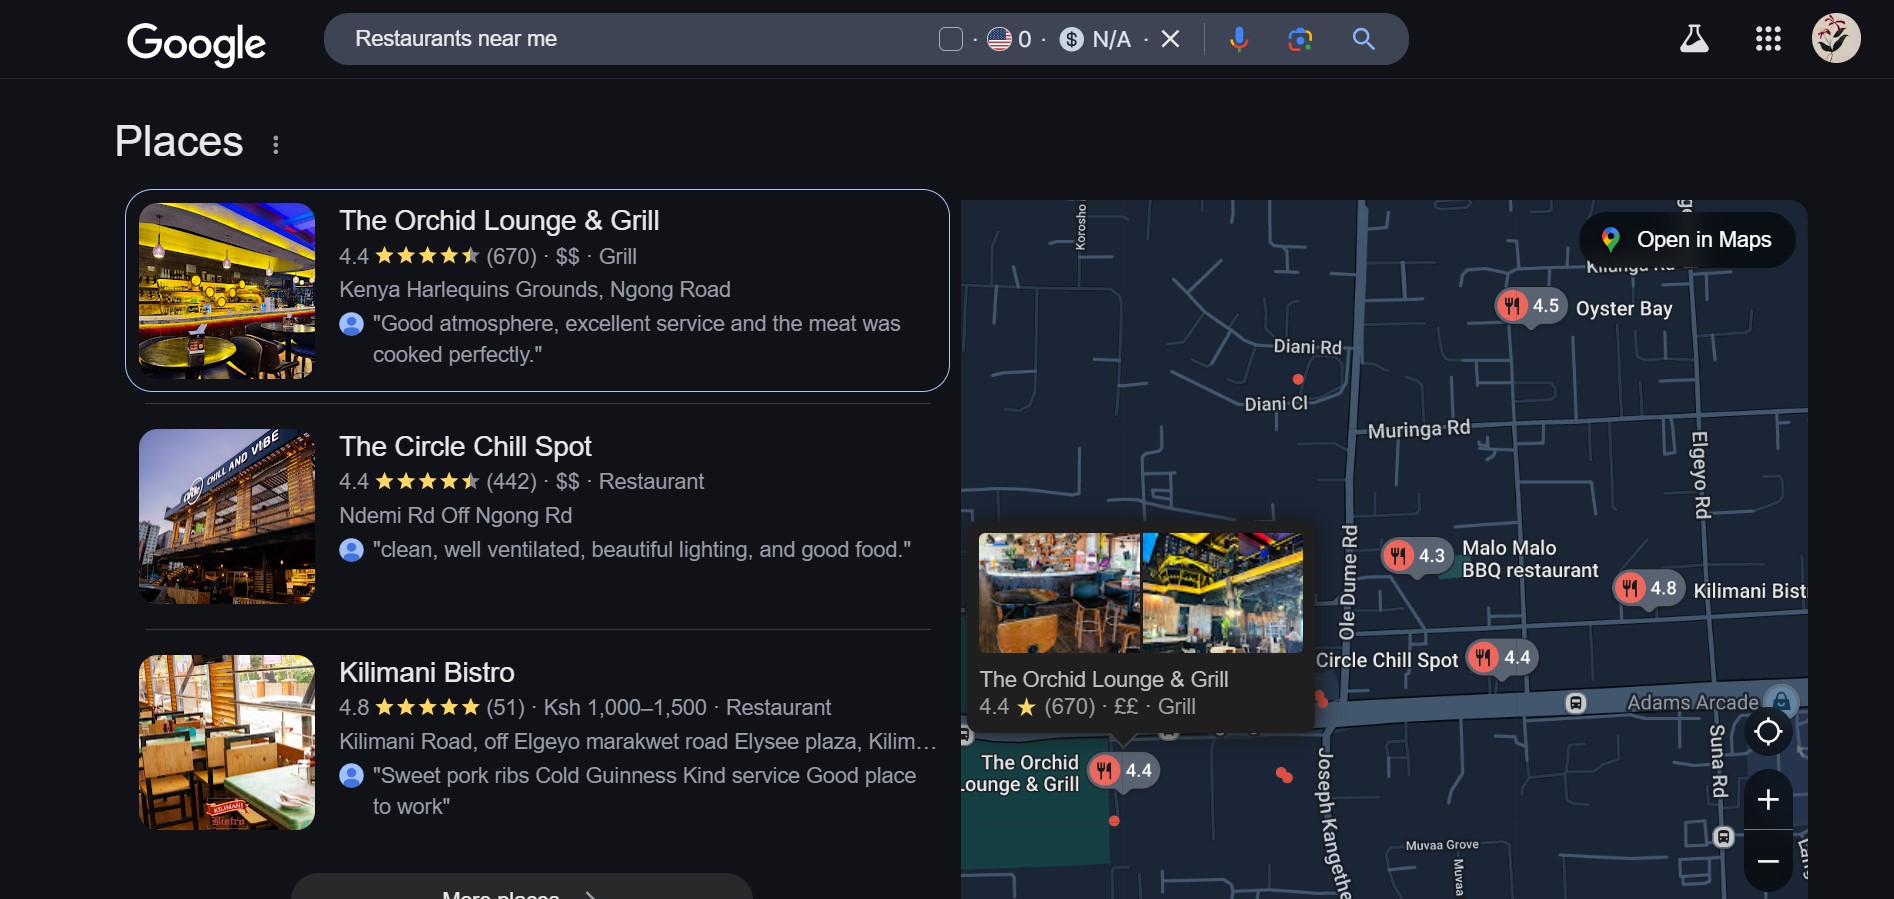Toggle the checkbox in the search bar
Viewport: 1894px width, 899px height.
951,39
